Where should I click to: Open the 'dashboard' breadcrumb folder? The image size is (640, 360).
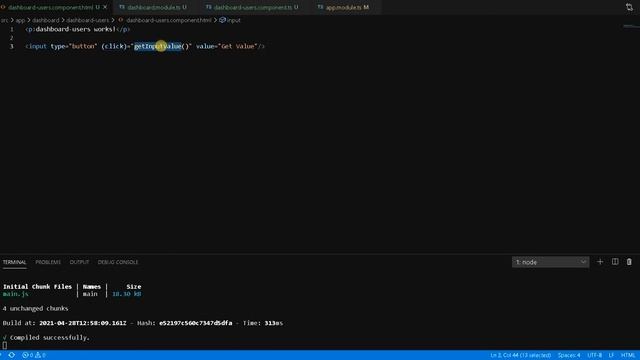pyautogui.click(x=46, y=20)
